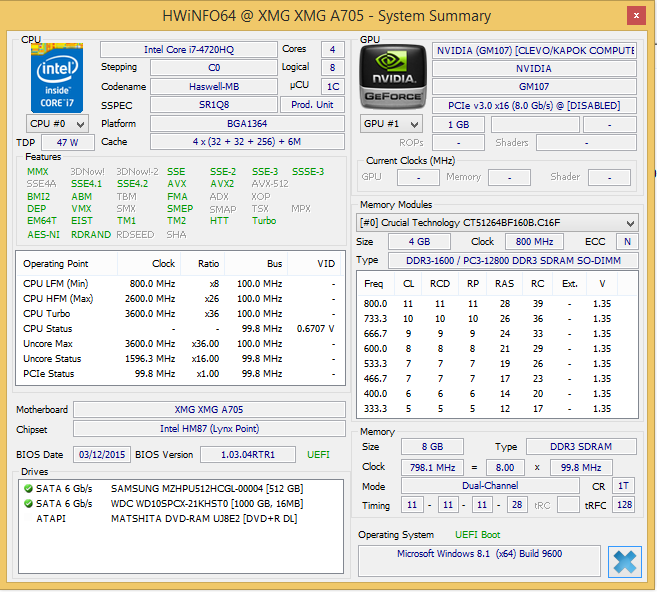Click the CR 1T value field
This screenshot has height=592, width=657.
point(623,486)
